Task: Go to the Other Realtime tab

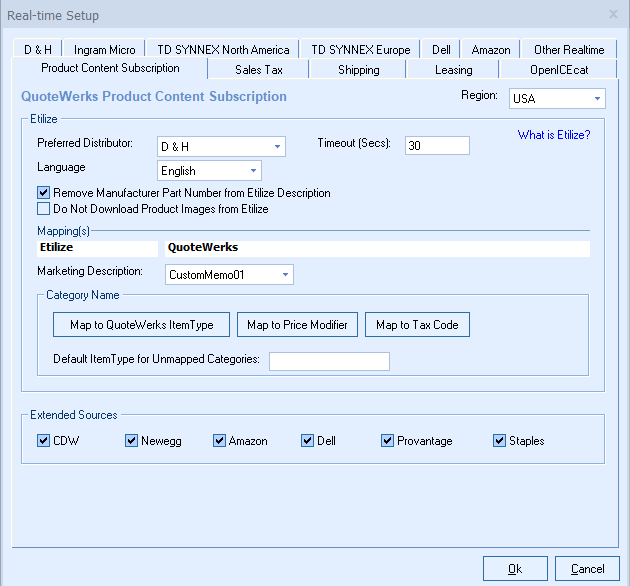Action: 569,49
